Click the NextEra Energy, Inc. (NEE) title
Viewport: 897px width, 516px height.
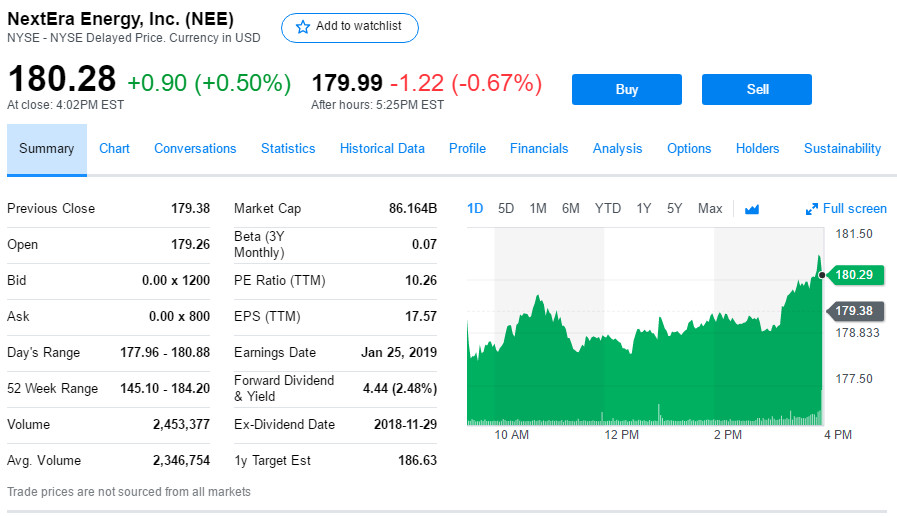[x=120, y=19]
